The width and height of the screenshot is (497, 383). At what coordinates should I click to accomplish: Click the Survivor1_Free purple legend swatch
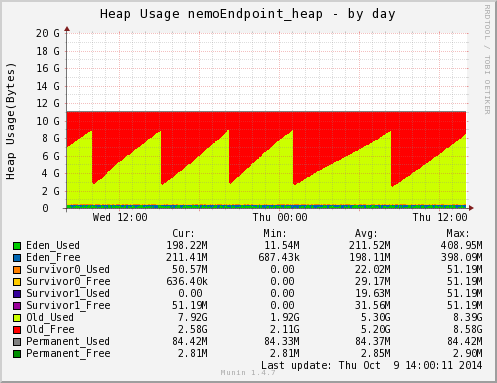click(17, 306)
